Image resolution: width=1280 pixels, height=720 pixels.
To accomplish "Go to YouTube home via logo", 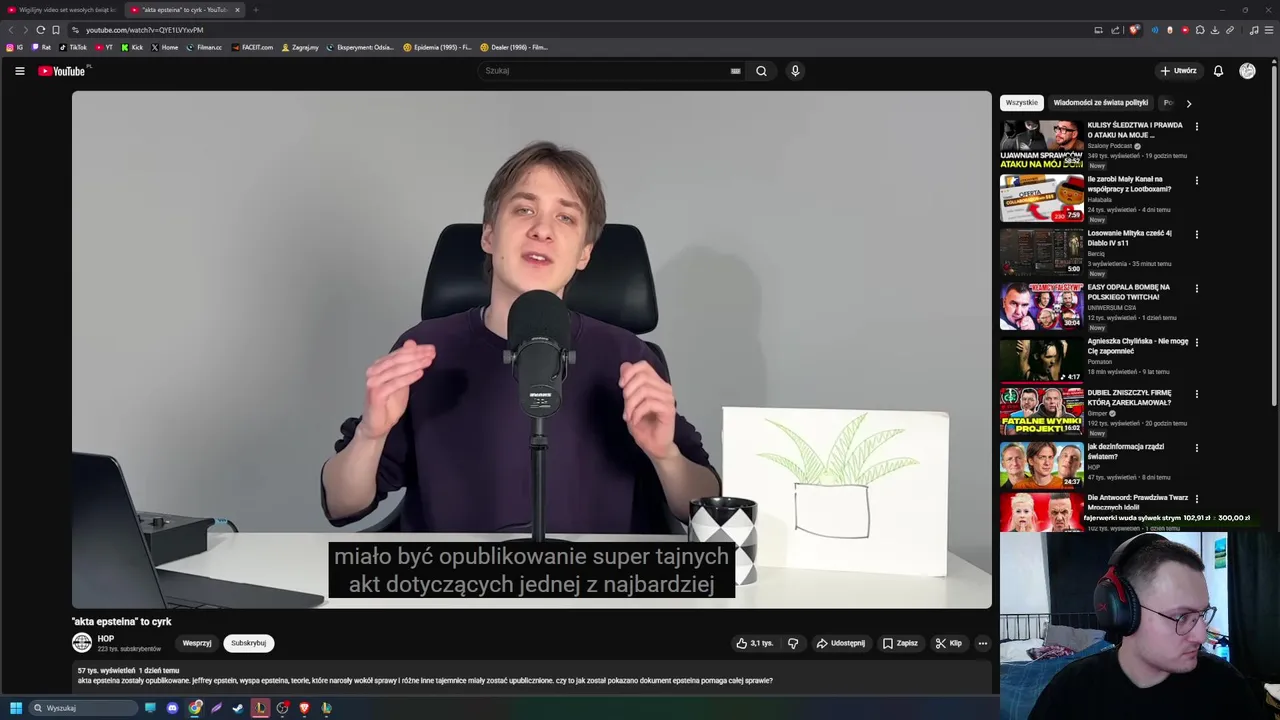I will [63, 71].
